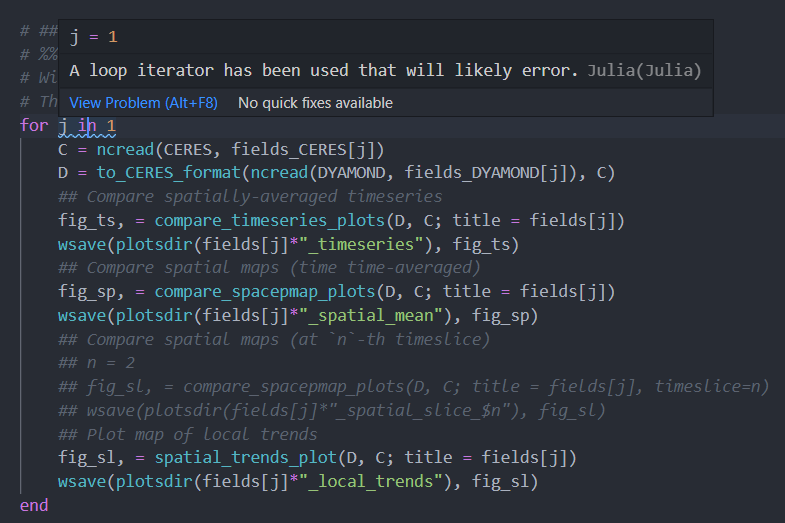
Task: Click the '"_local_trends"' string literal
Action: [x=370, y=481]
